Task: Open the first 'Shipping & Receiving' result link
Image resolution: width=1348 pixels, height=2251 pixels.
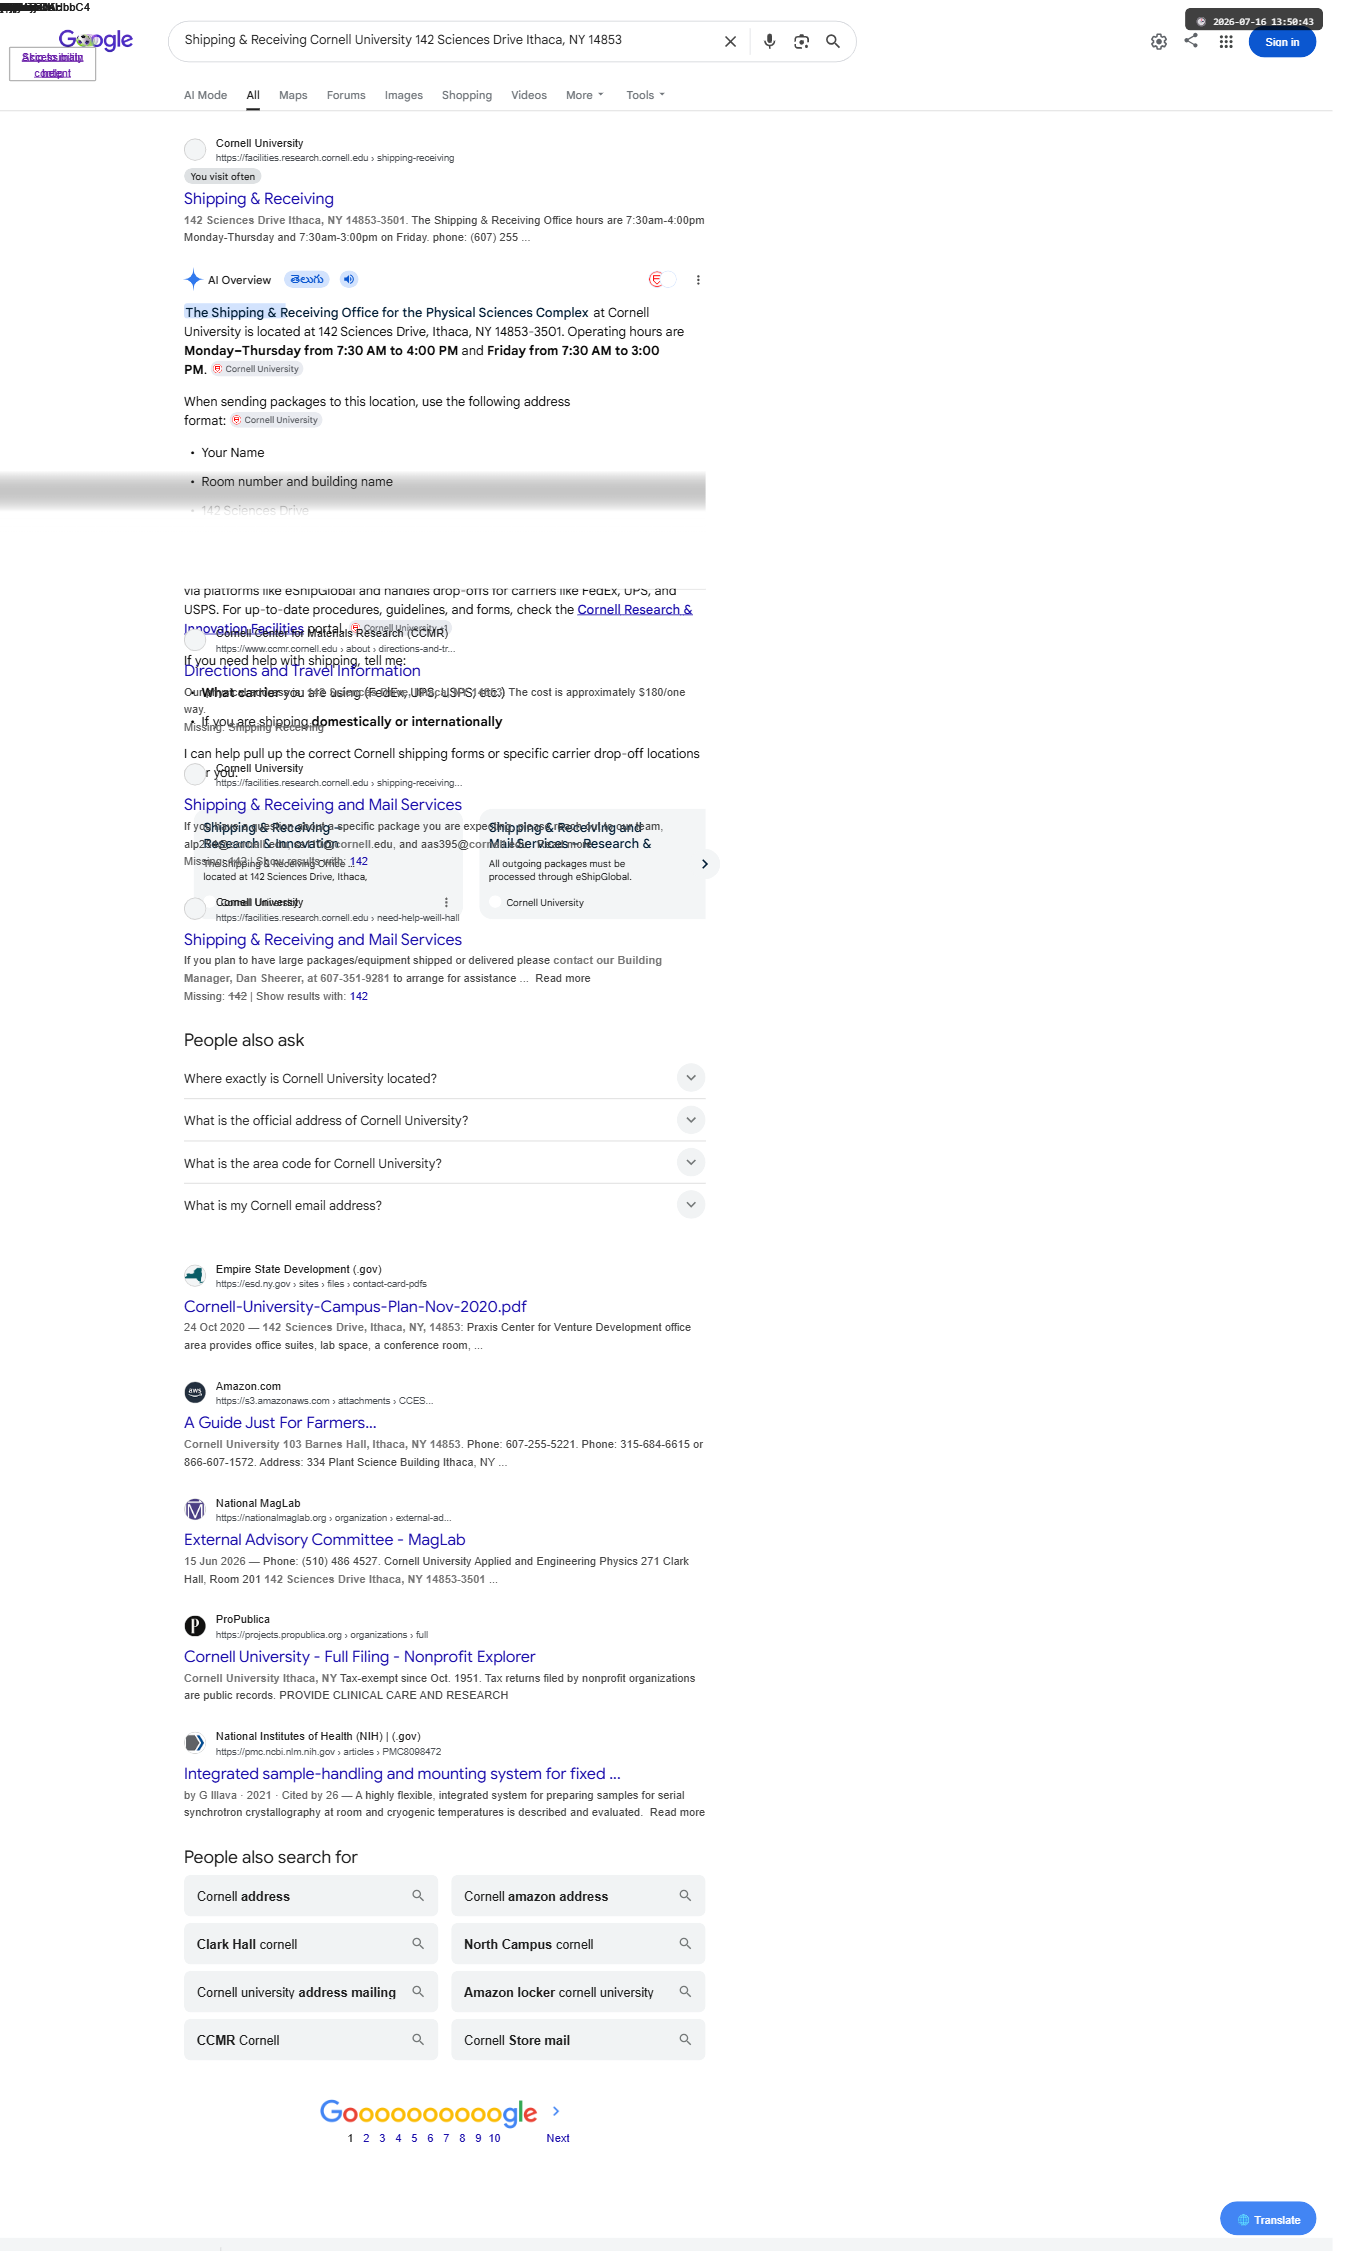Action: (x=259, y=199)
